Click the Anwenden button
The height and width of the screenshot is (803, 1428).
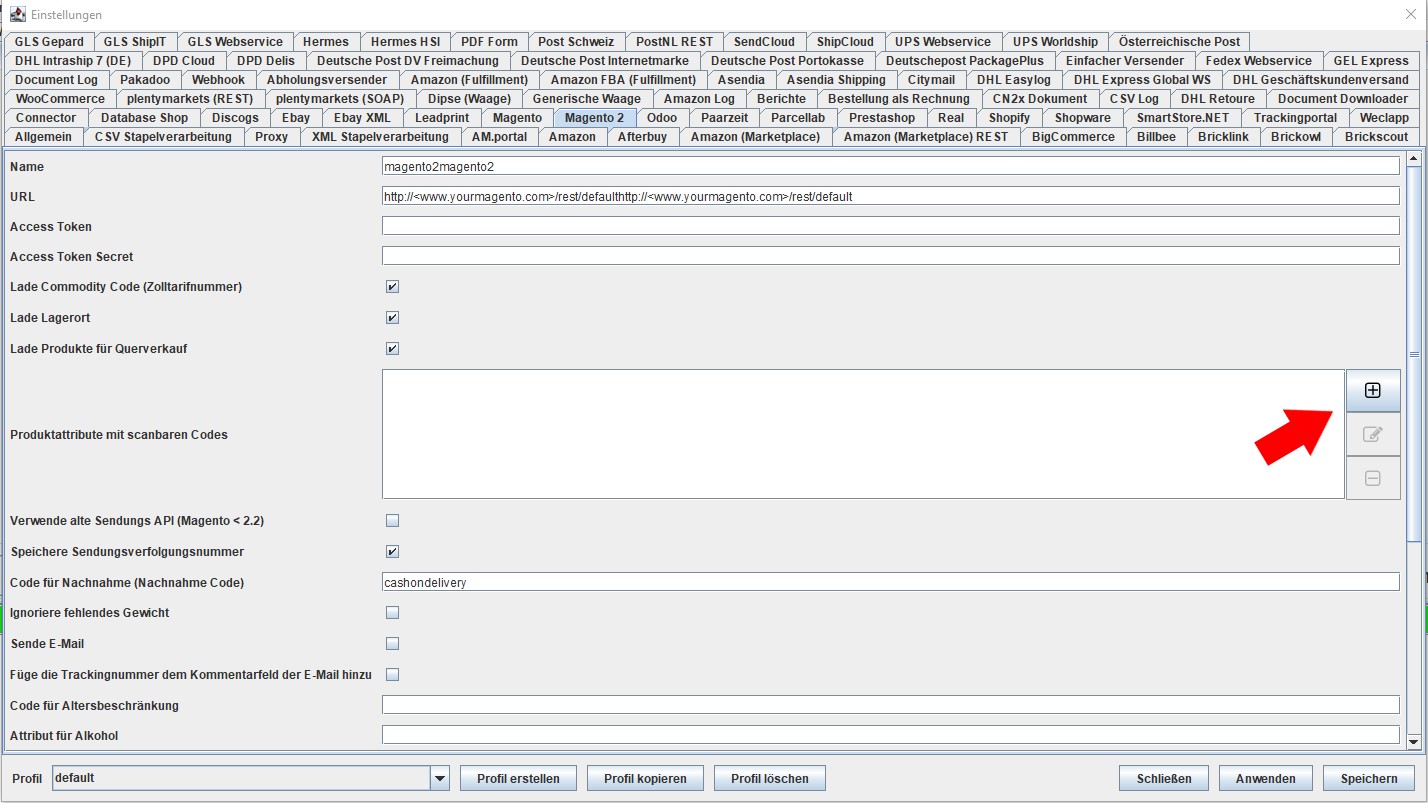click(x=1265, y=778)
